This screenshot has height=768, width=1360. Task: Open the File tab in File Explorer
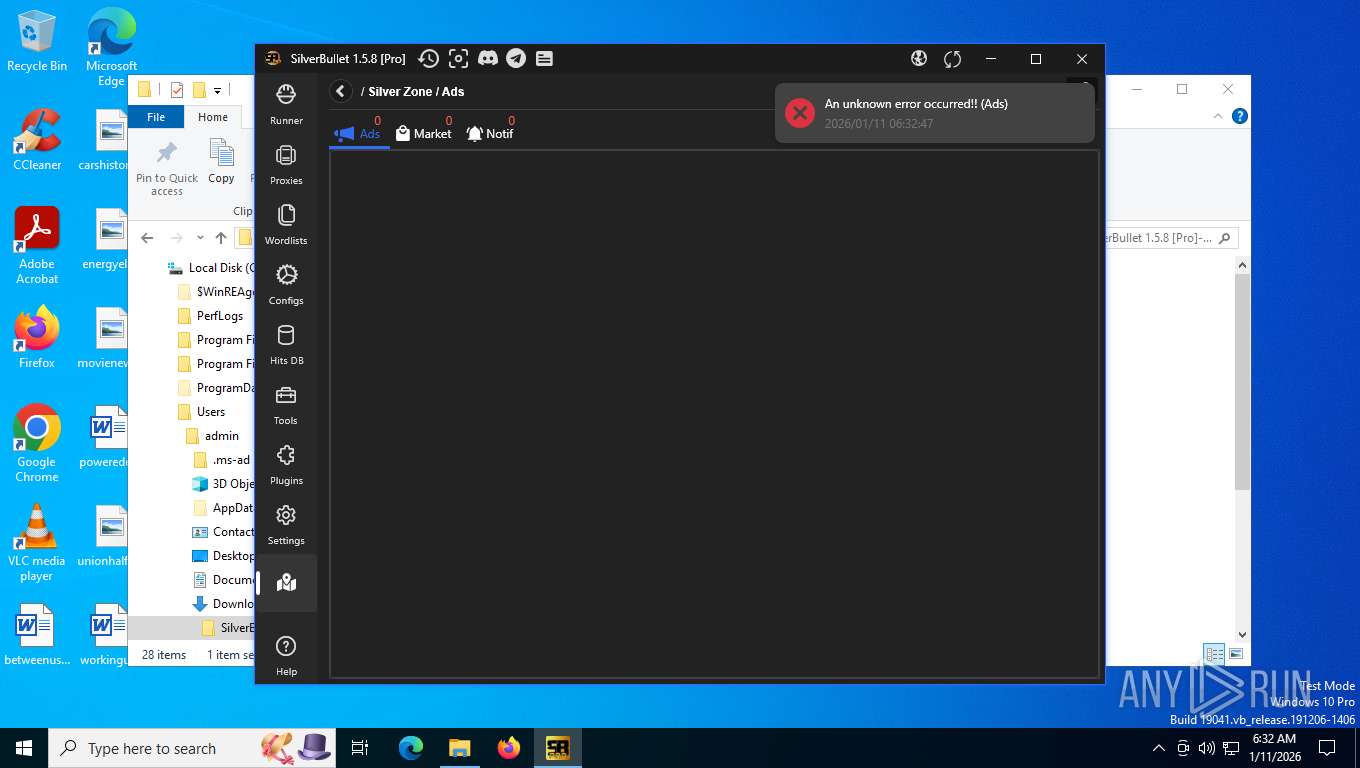pyautogui.click(x=156, y=117)
